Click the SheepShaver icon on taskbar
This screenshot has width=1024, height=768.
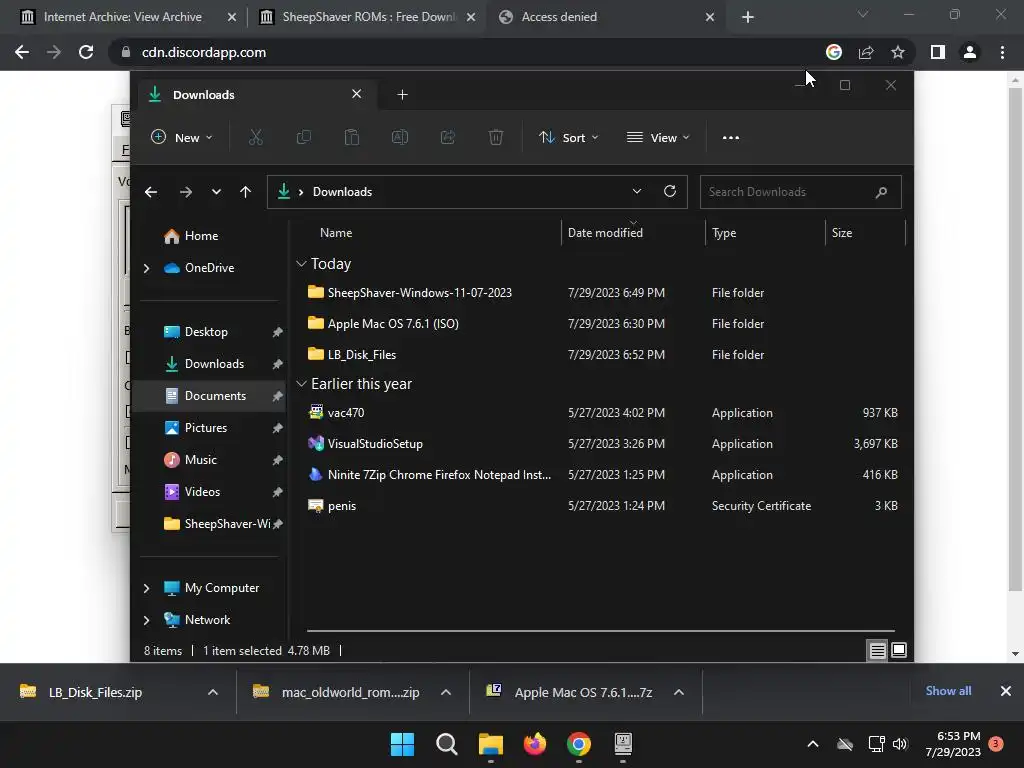pos(624,744)
